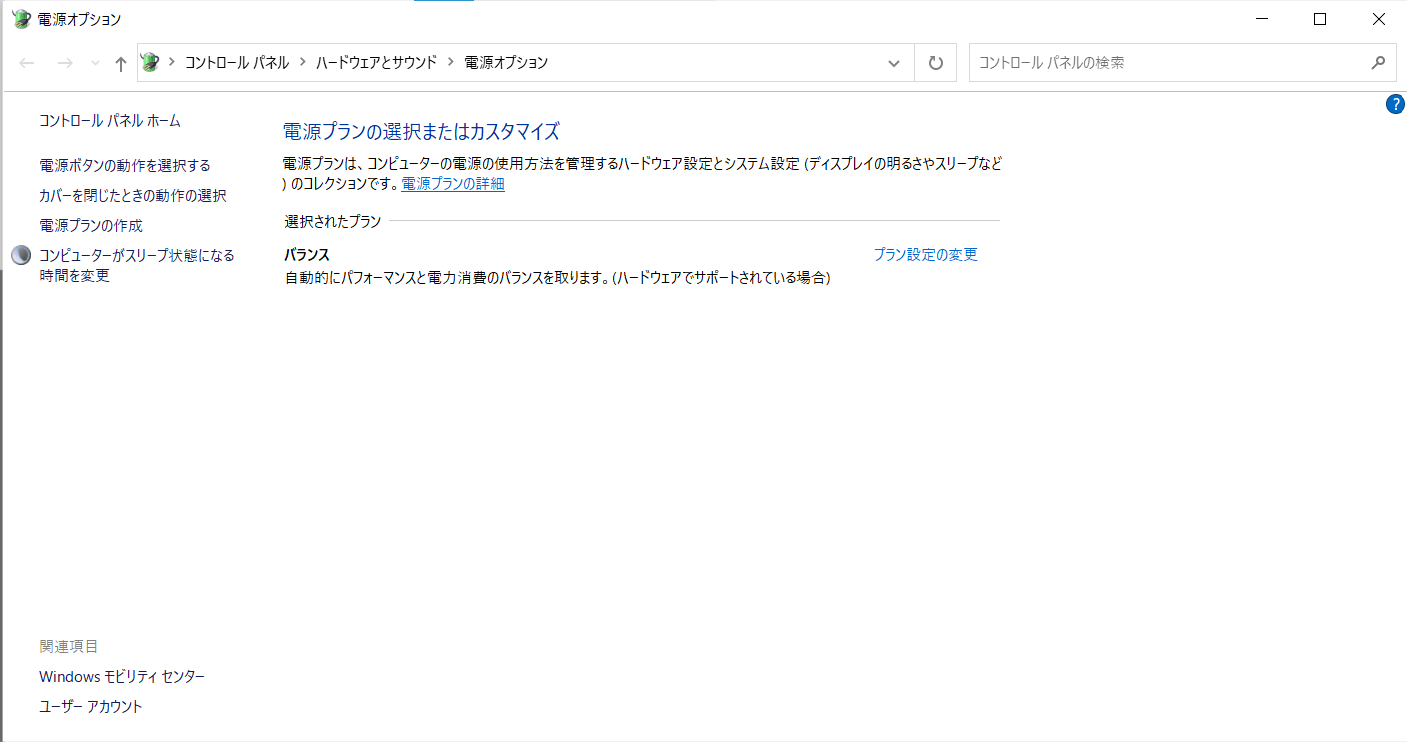Open ハードウェアとサウンド in the breadcrumb
The width and height of the screenshot is (1407, 742).
tap(376, 62)
